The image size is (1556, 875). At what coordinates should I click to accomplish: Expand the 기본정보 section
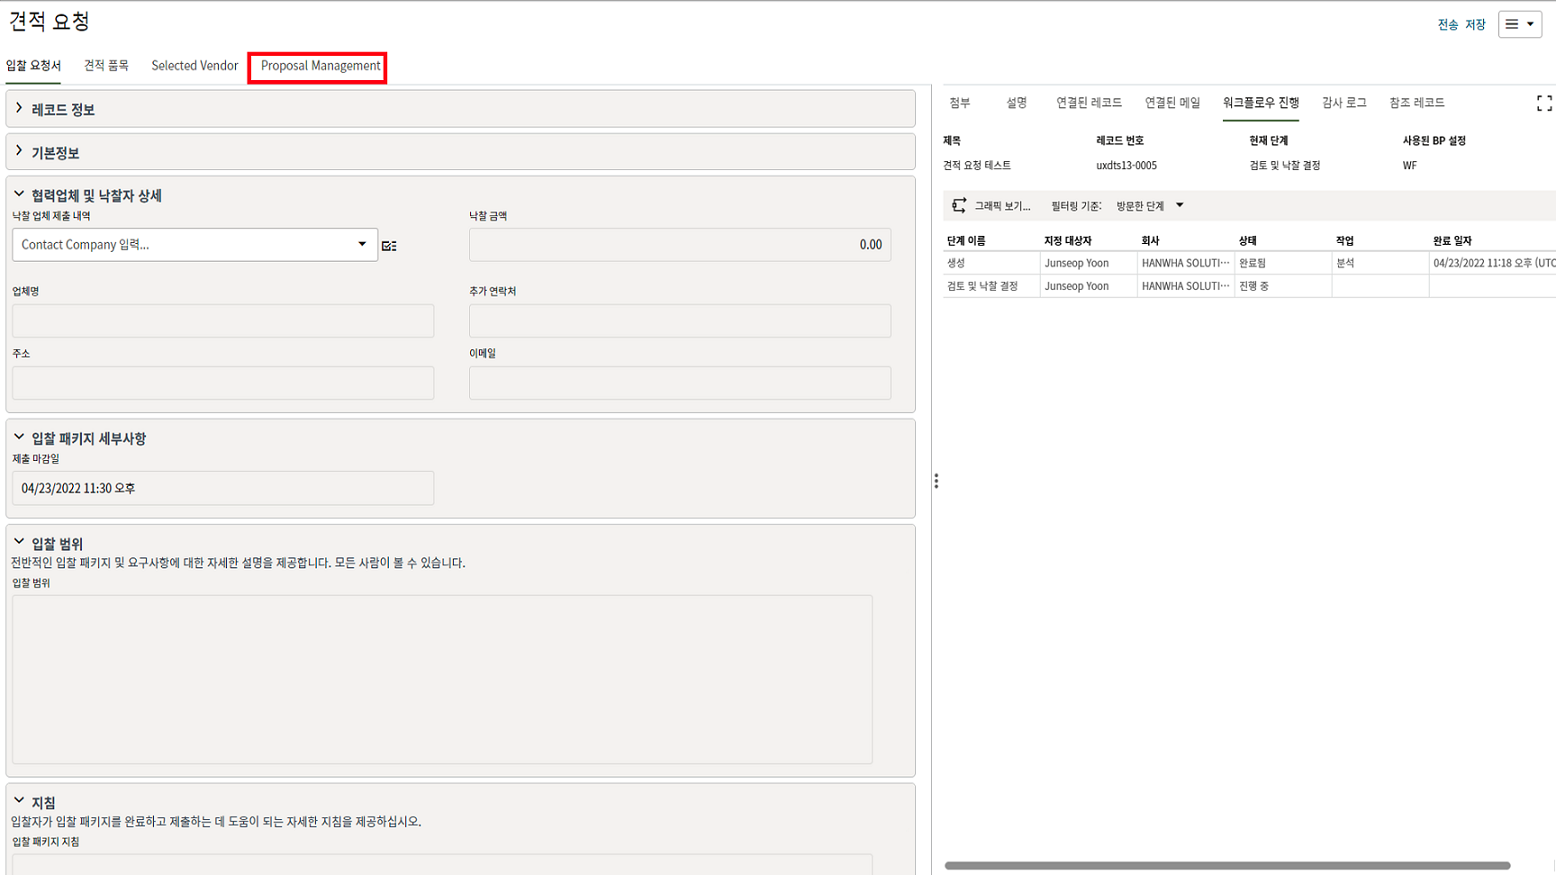(x=19, y=152)
